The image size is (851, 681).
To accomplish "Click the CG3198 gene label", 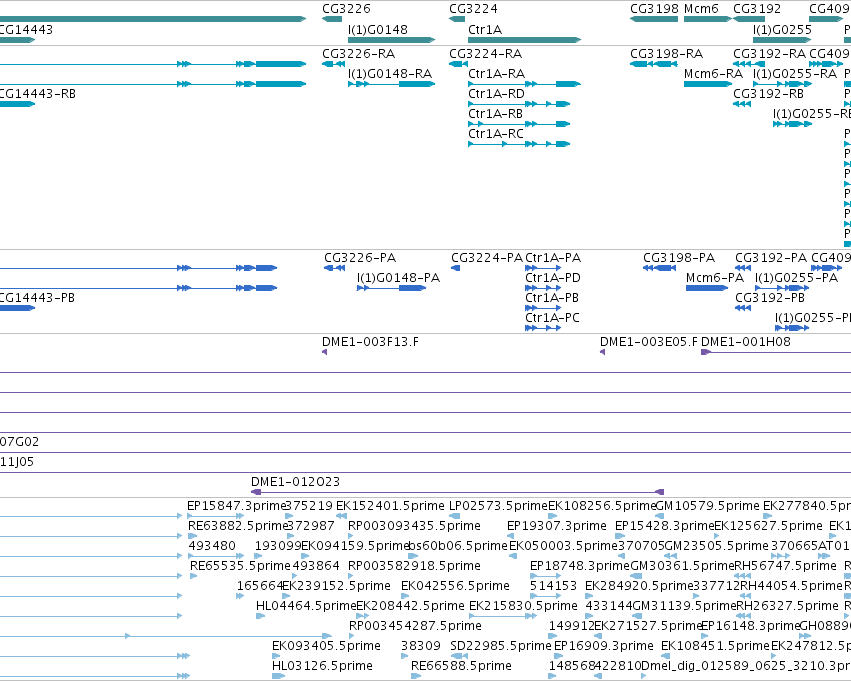I will [x=654, y=9].
